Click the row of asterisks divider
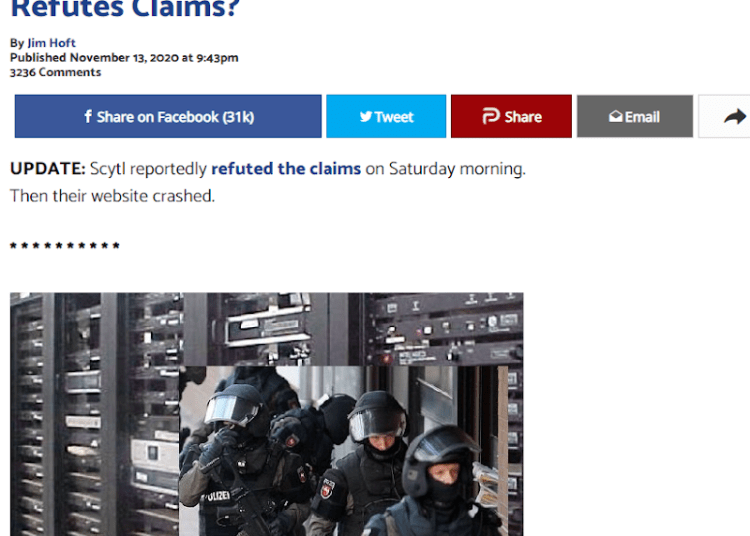Image resolution: width=750 pixels, height=536 pixels. point(65,245)
